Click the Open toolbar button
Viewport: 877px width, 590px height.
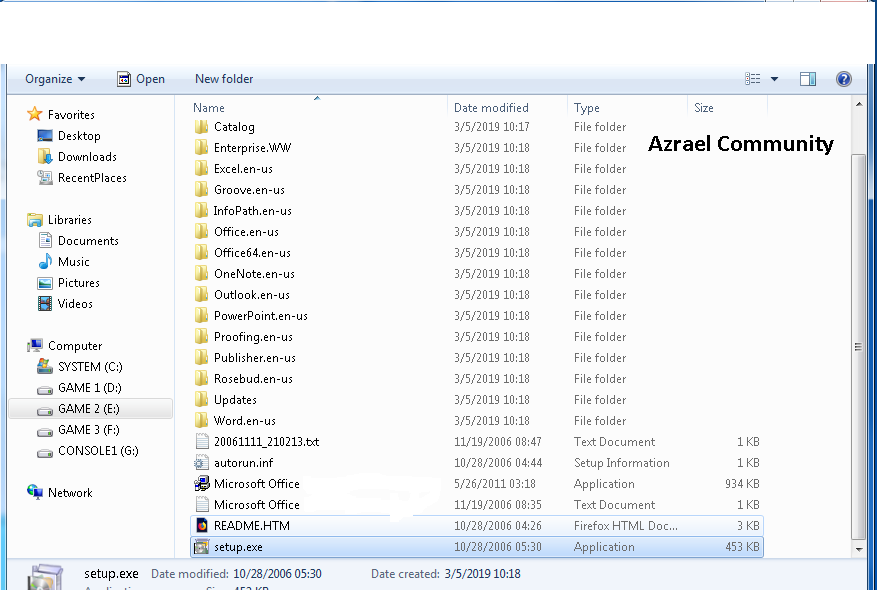click(x=141, y=79)
